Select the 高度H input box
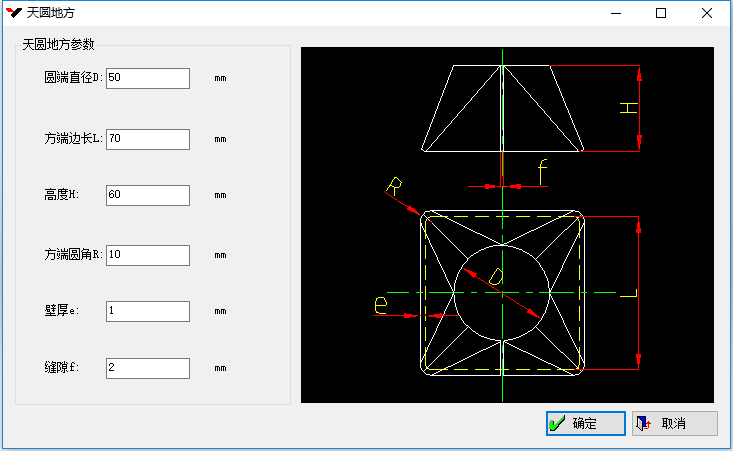The image size is (733, 451). [x=147, y=195]
